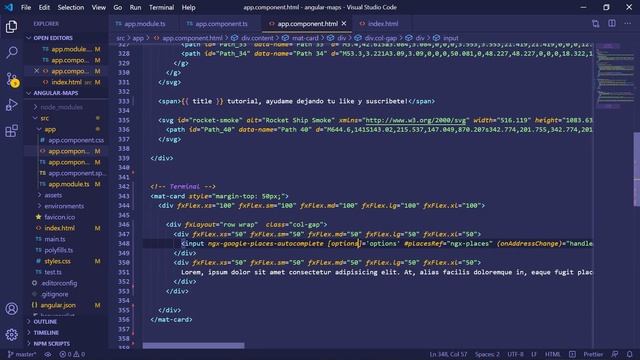This screenshot has width=640, height=360.
Task: Open app.component.css in the file tree
Action: [76, 140]
